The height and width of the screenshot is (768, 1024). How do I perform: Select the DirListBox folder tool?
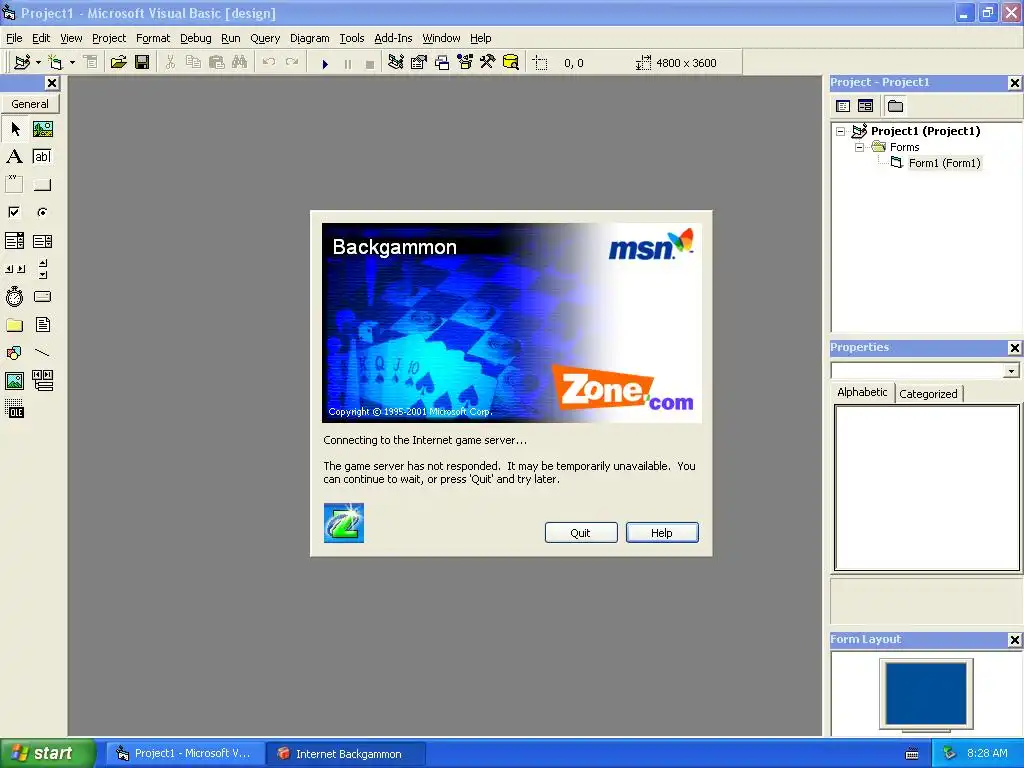tap(15, 325)
